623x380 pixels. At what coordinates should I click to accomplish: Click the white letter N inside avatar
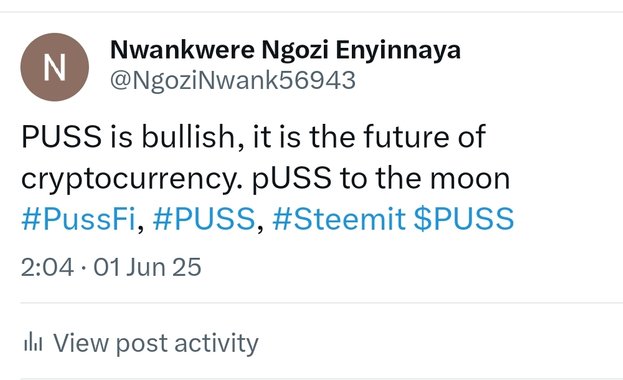(x=54, y=68)
